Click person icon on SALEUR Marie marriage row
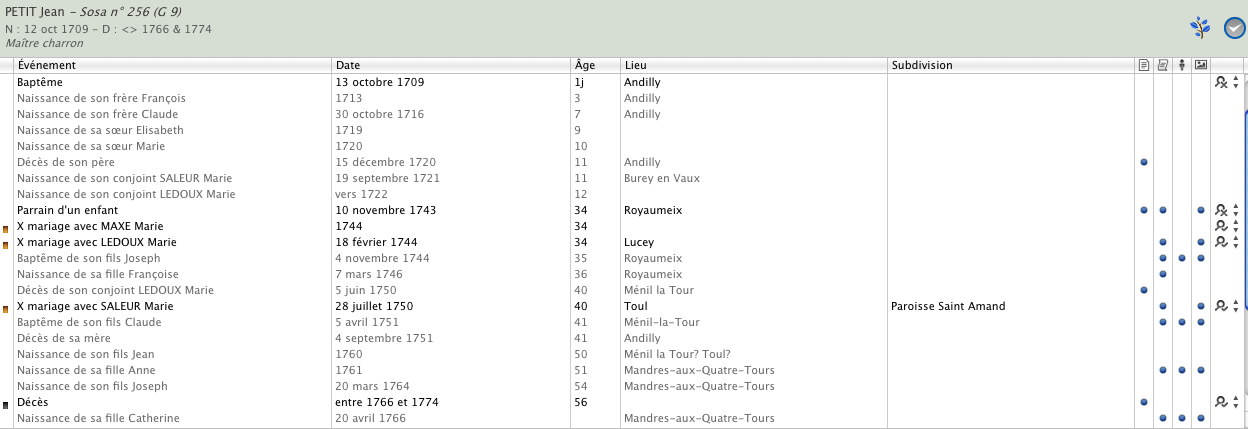This screenshot has height=429, width=1248. pyautogui.click(x=1221, y=306)
